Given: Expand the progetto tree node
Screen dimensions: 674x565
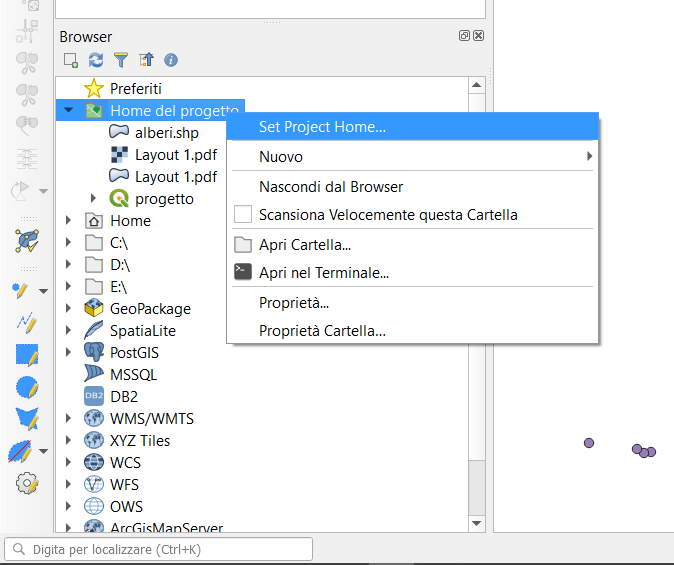Looking at the screenshot, I should (94, 199).
